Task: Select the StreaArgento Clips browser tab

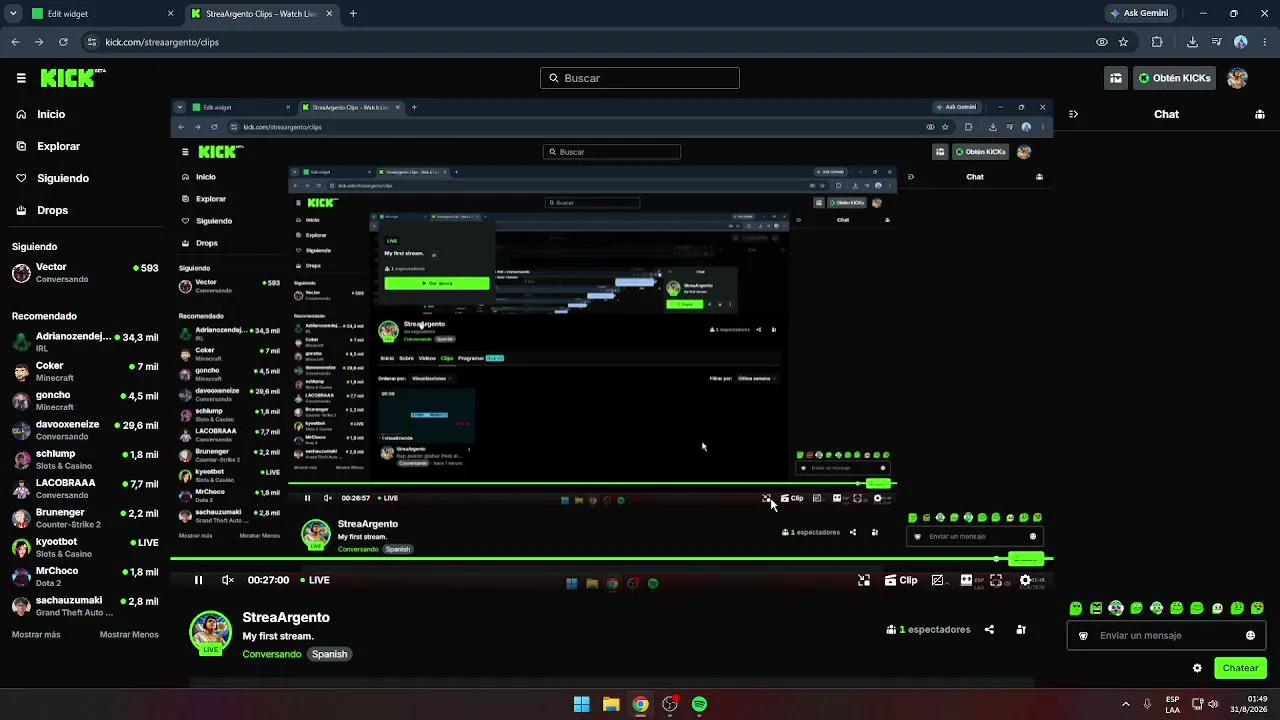Action: [x=260, y=14]
